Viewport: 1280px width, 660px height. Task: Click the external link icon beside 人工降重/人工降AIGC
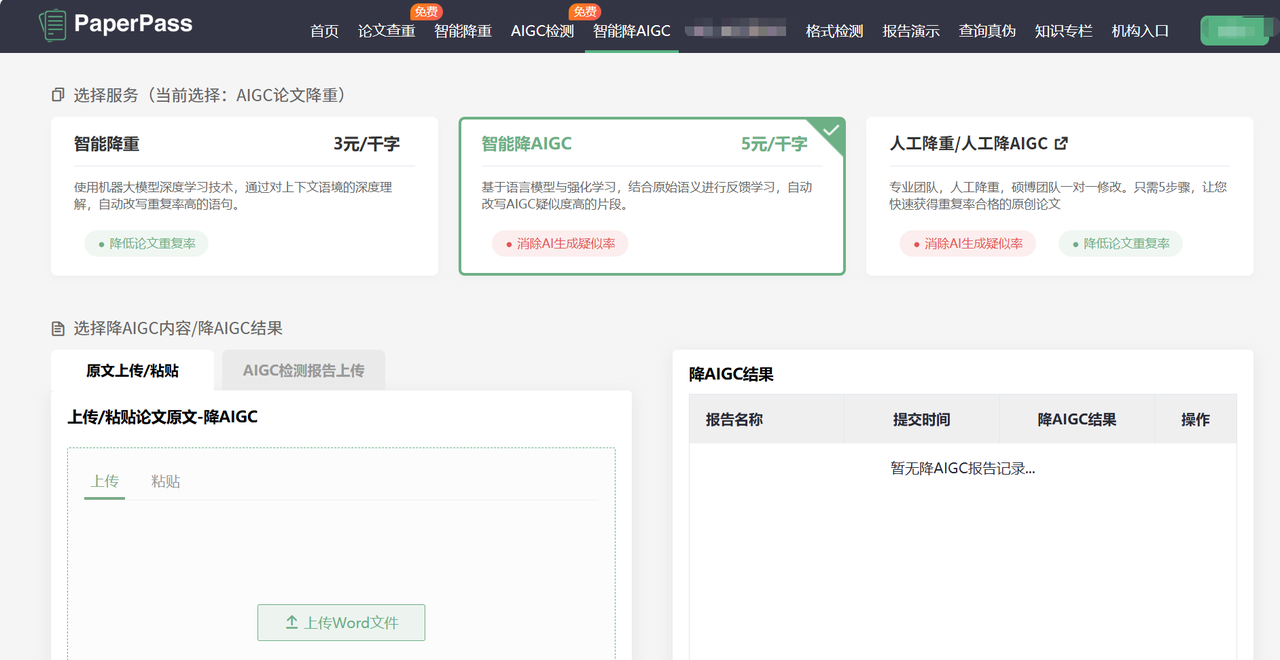(1061, 143)
